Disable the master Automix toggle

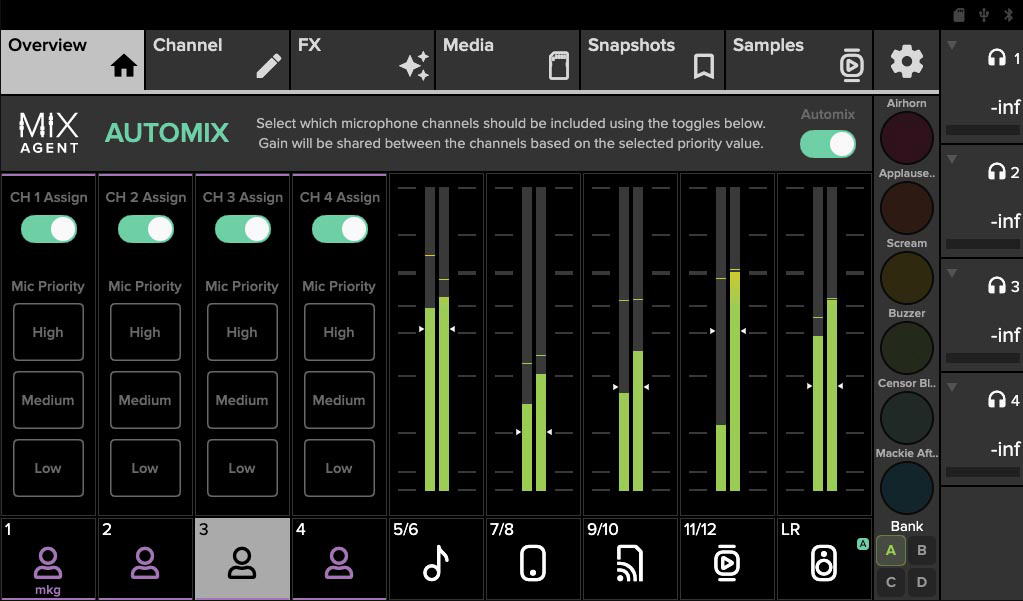coord(828,144)
